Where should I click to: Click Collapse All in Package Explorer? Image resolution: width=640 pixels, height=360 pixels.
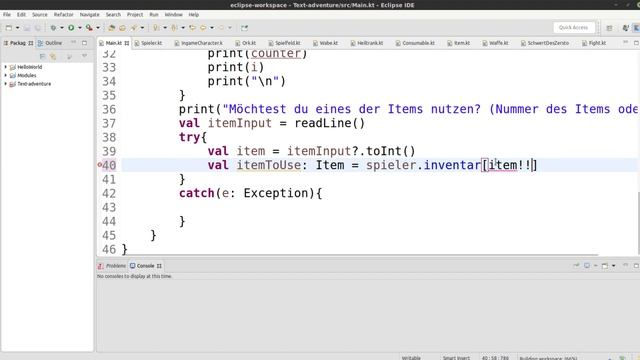42,56
